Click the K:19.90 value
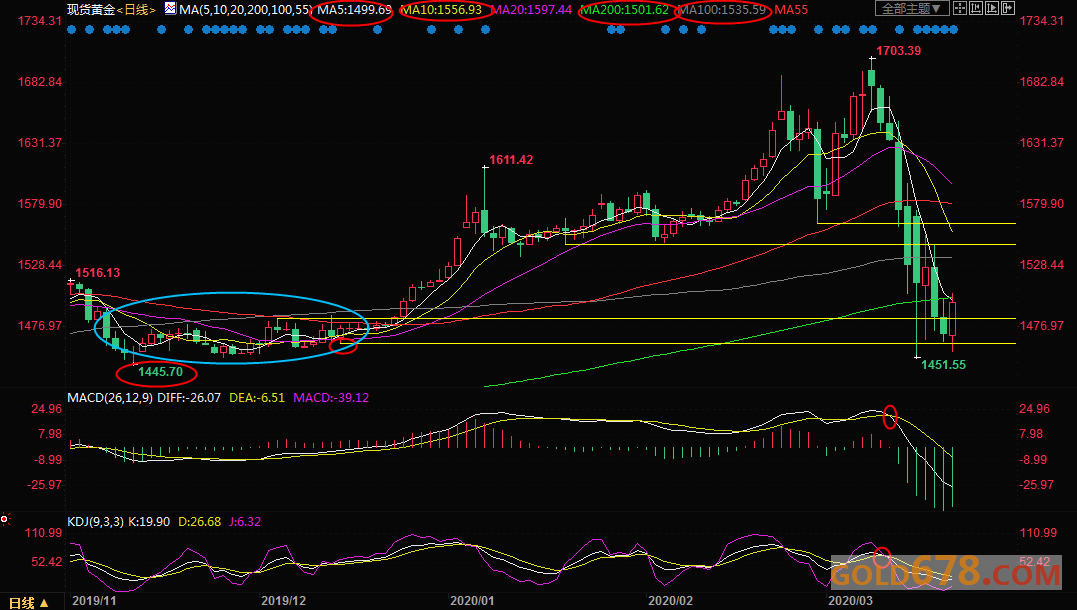 149,522
